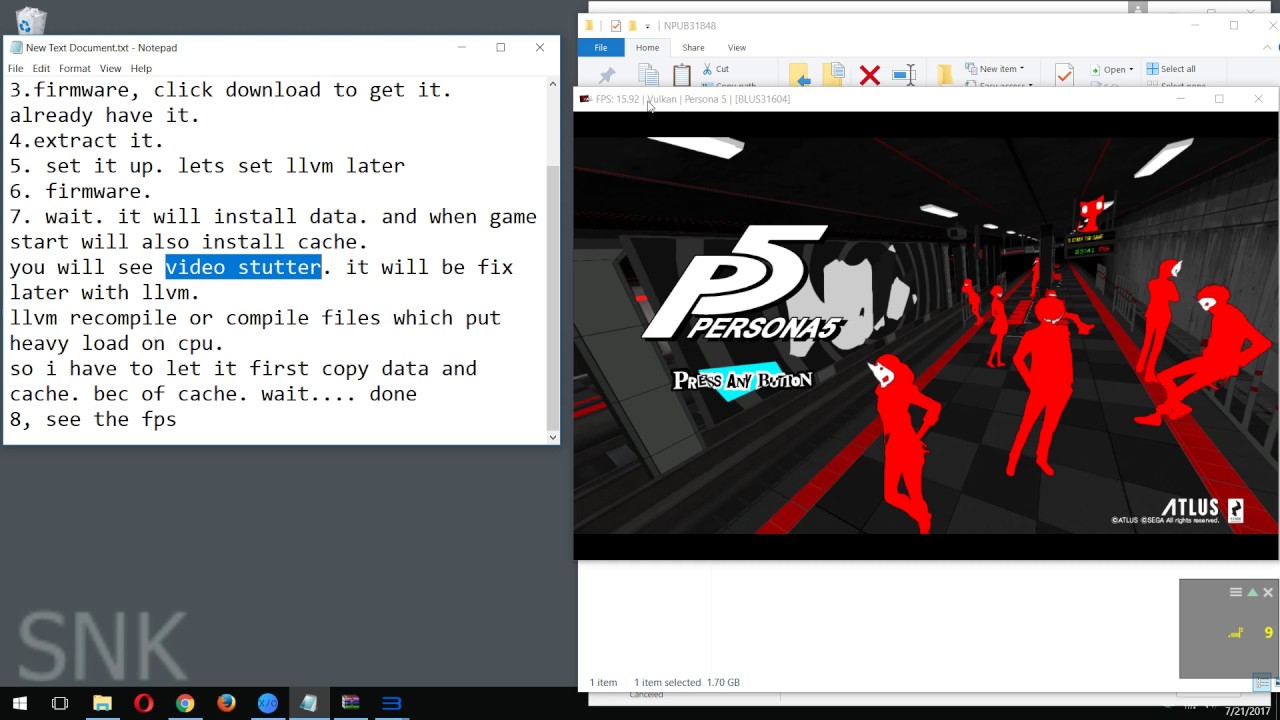Click Notepad's scroll-down arrow
Viewport: 1280px width, 720px height.
click(x=553, y=437)
